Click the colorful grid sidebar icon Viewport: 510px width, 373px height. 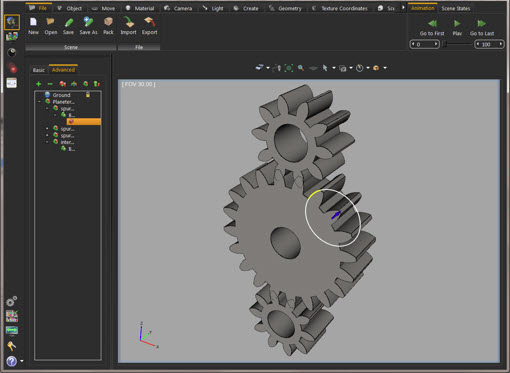[x=12, y=316]
